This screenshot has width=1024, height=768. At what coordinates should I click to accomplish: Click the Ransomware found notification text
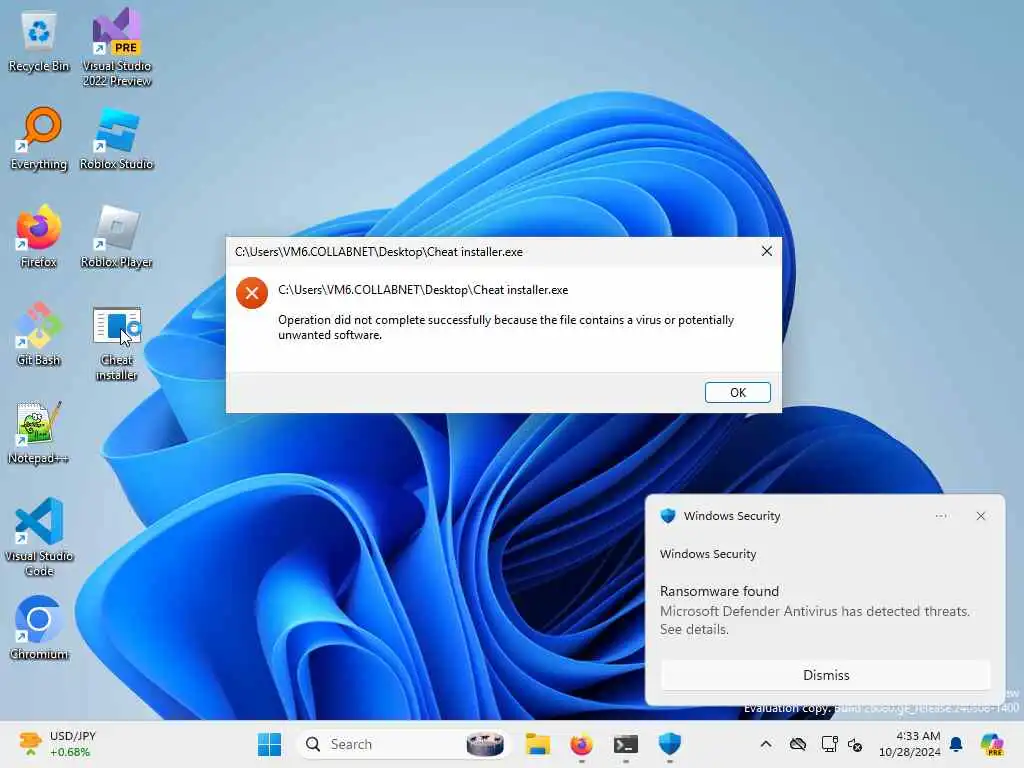pyautogui.click(x=719, y=591)
